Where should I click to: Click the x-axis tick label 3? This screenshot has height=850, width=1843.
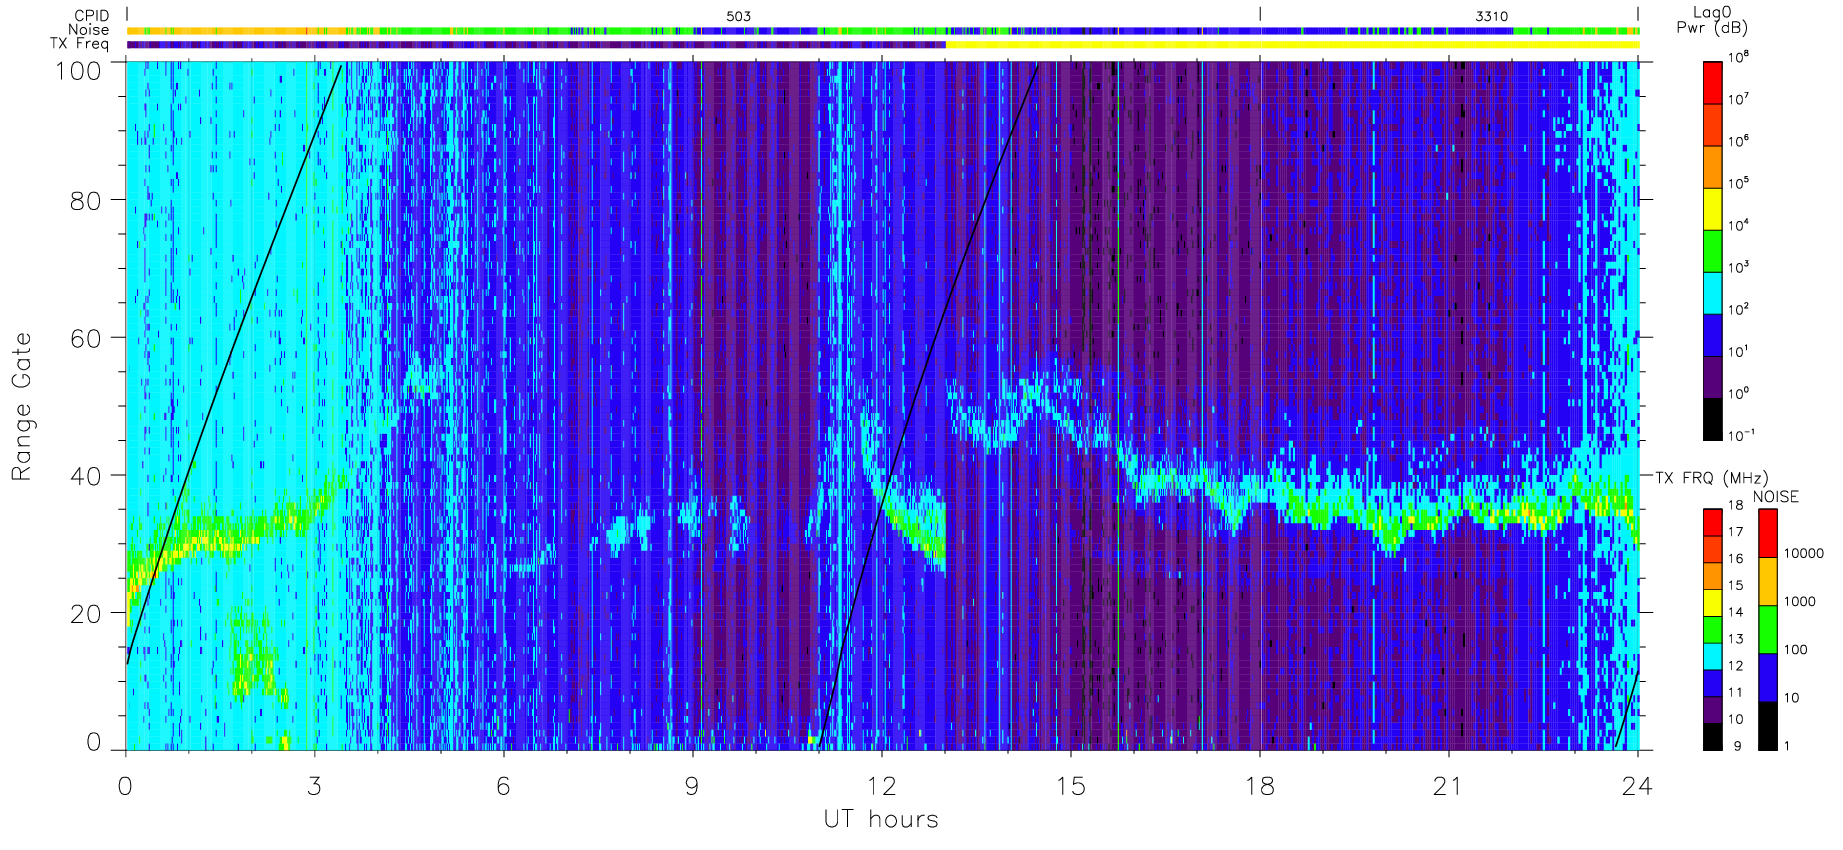[x=315, y=786]
